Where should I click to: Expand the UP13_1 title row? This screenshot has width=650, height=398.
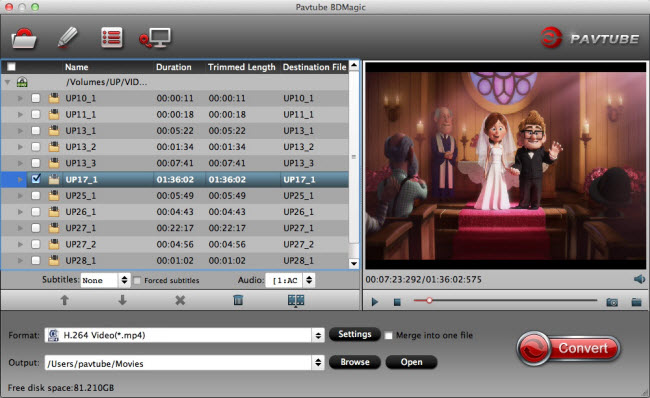[20, 131]
